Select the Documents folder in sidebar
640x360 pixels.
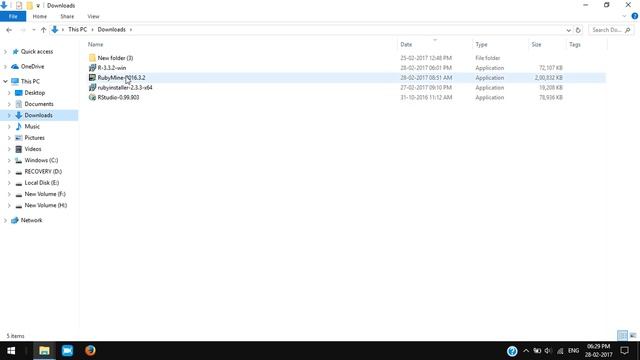(x=39, y=104)
